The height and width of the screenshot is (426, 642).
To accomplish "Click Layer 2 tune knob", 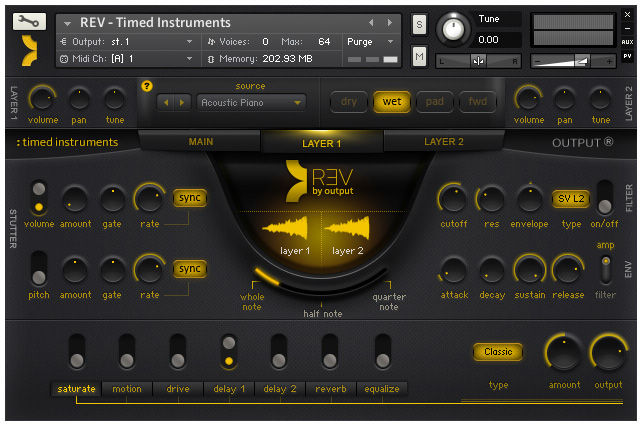I will pos(600,99).
